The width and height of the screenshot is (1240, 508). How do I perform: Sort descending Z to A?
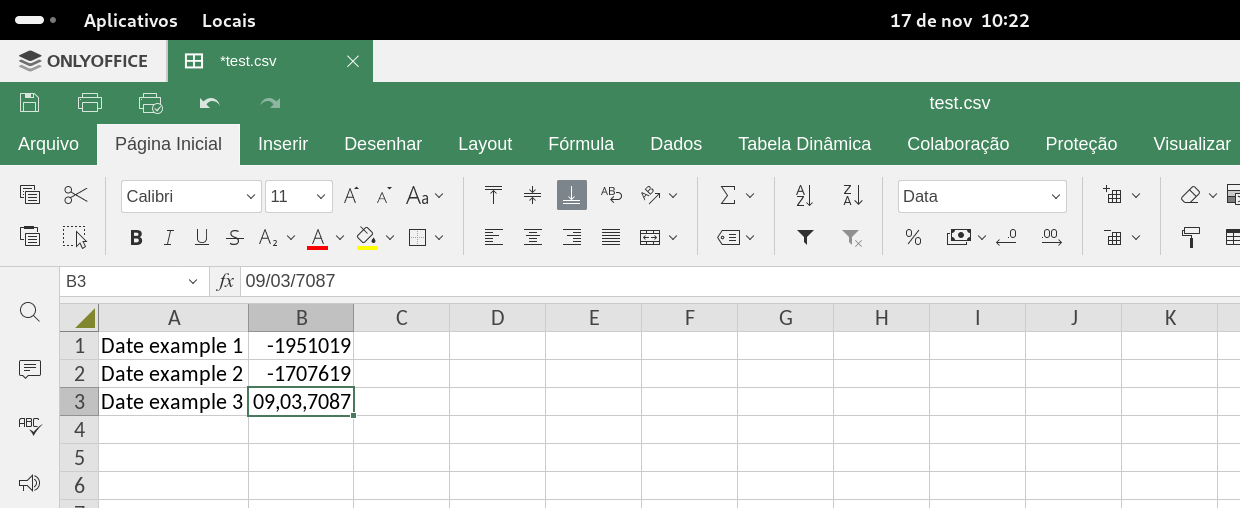(x=852, y=195)
